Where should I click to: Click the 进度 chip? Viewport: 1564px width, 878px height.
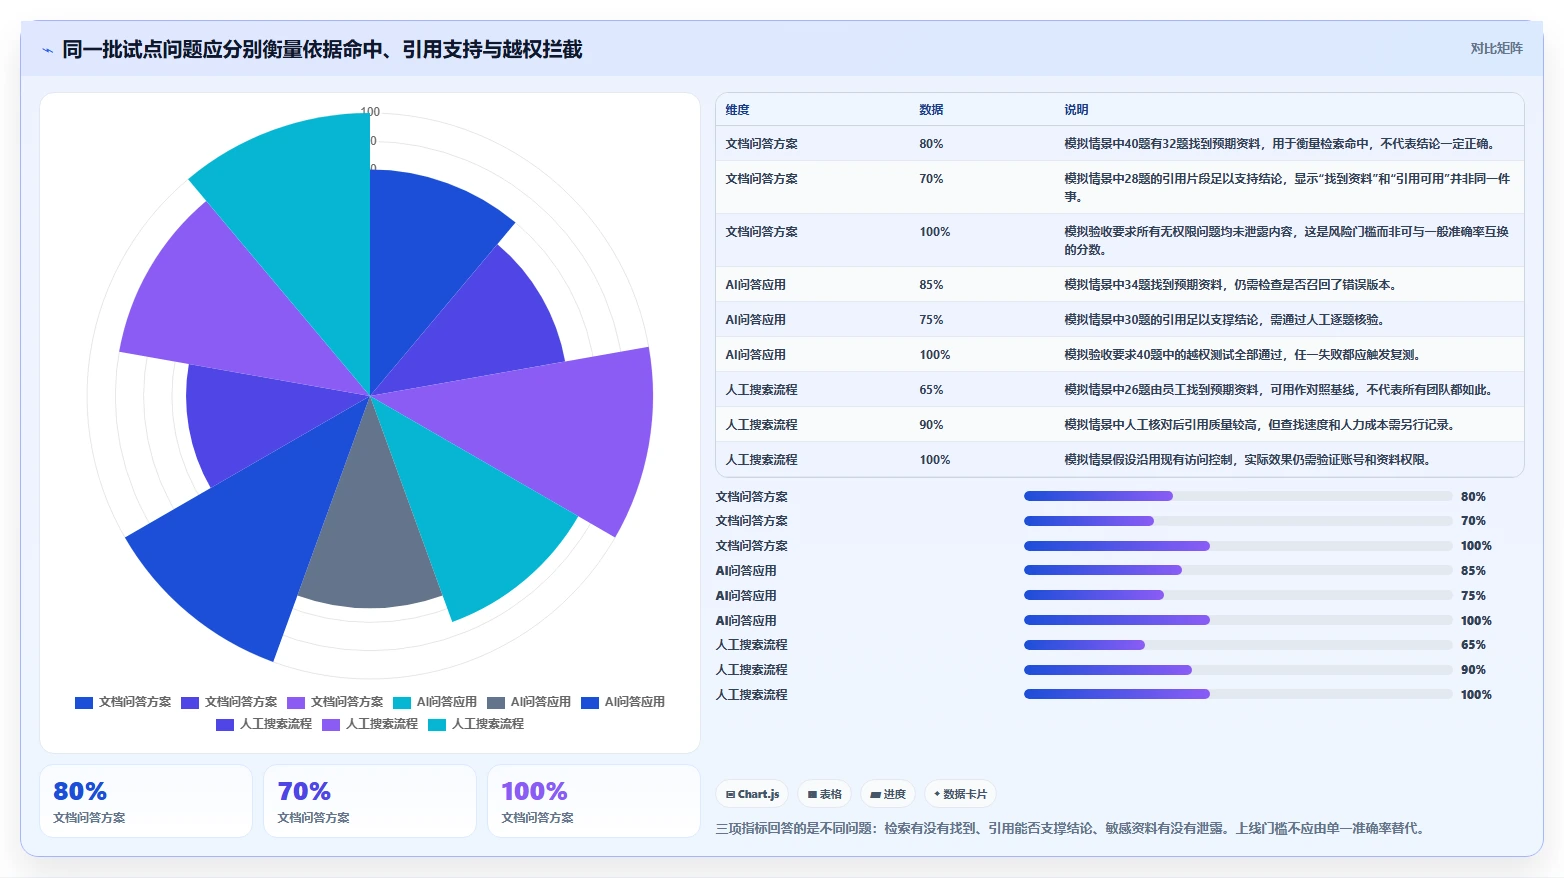(887, 794)
